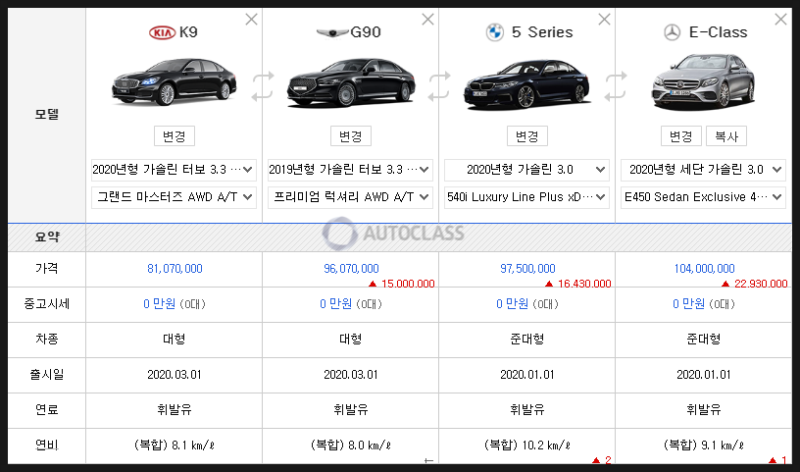
Task: Close the E-Class comparison column
Action: (x=781, y=19)
